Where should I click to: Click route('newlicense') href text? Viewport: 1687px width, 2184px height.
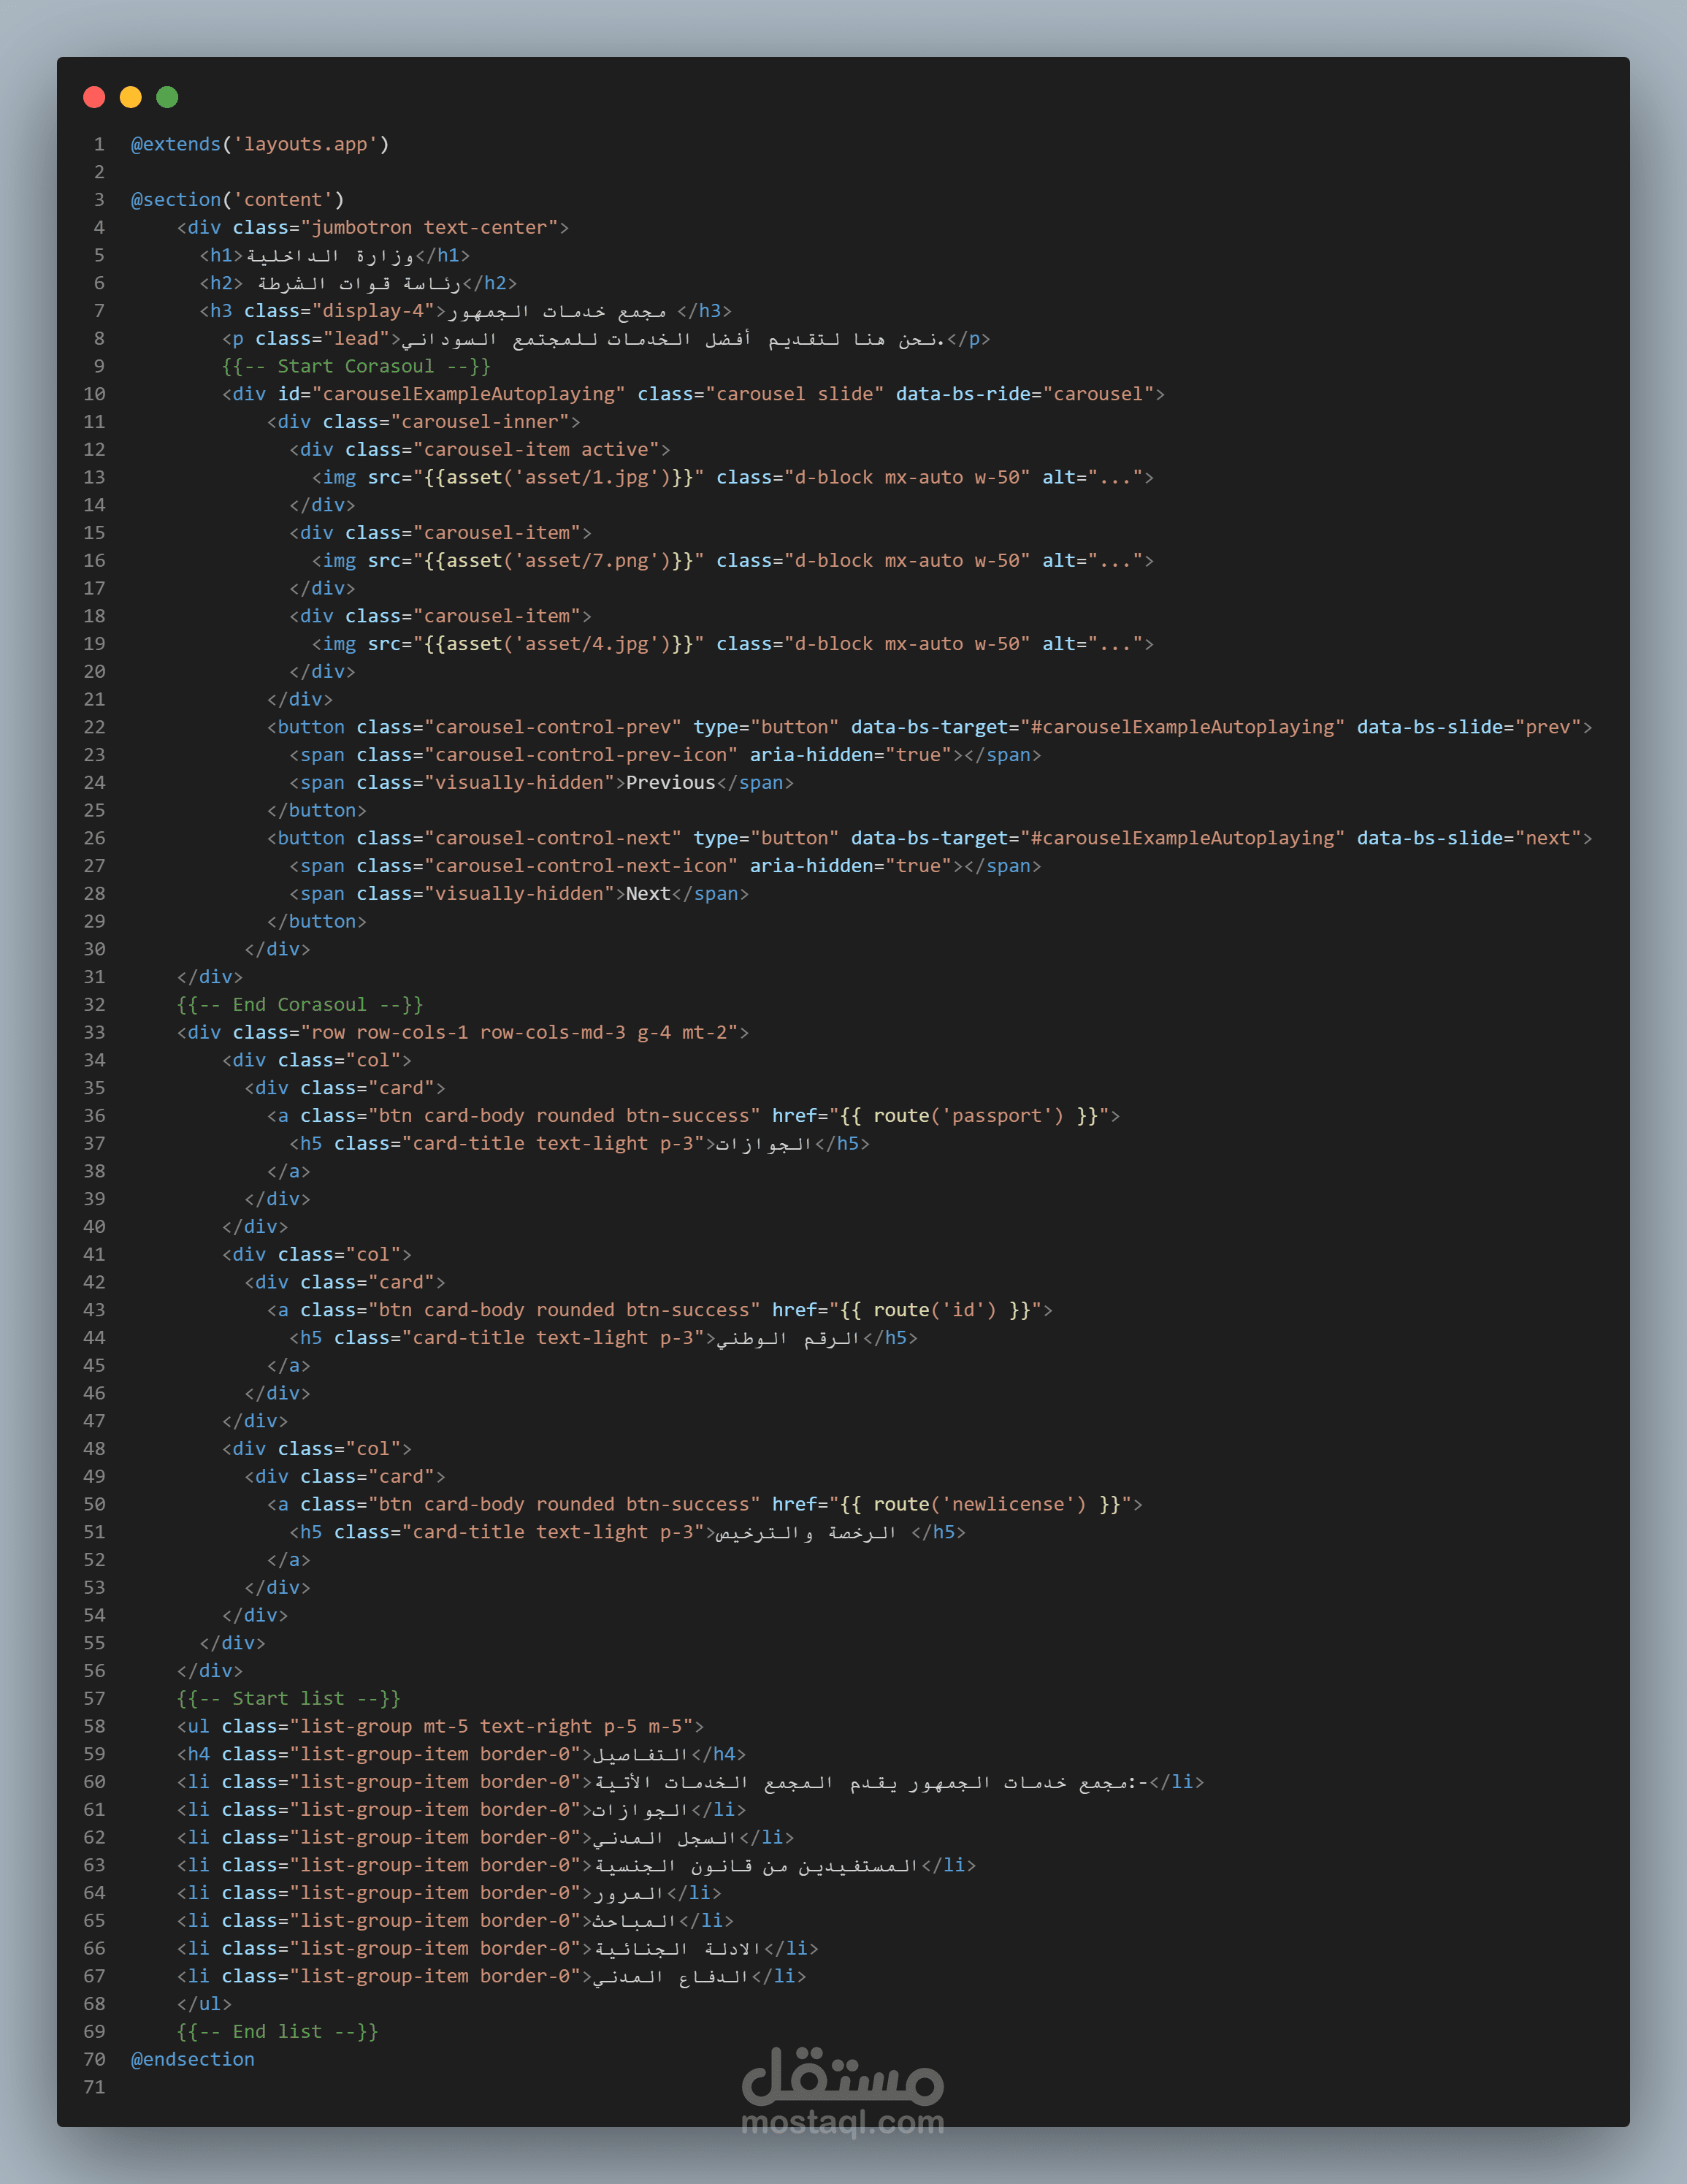979,1504
